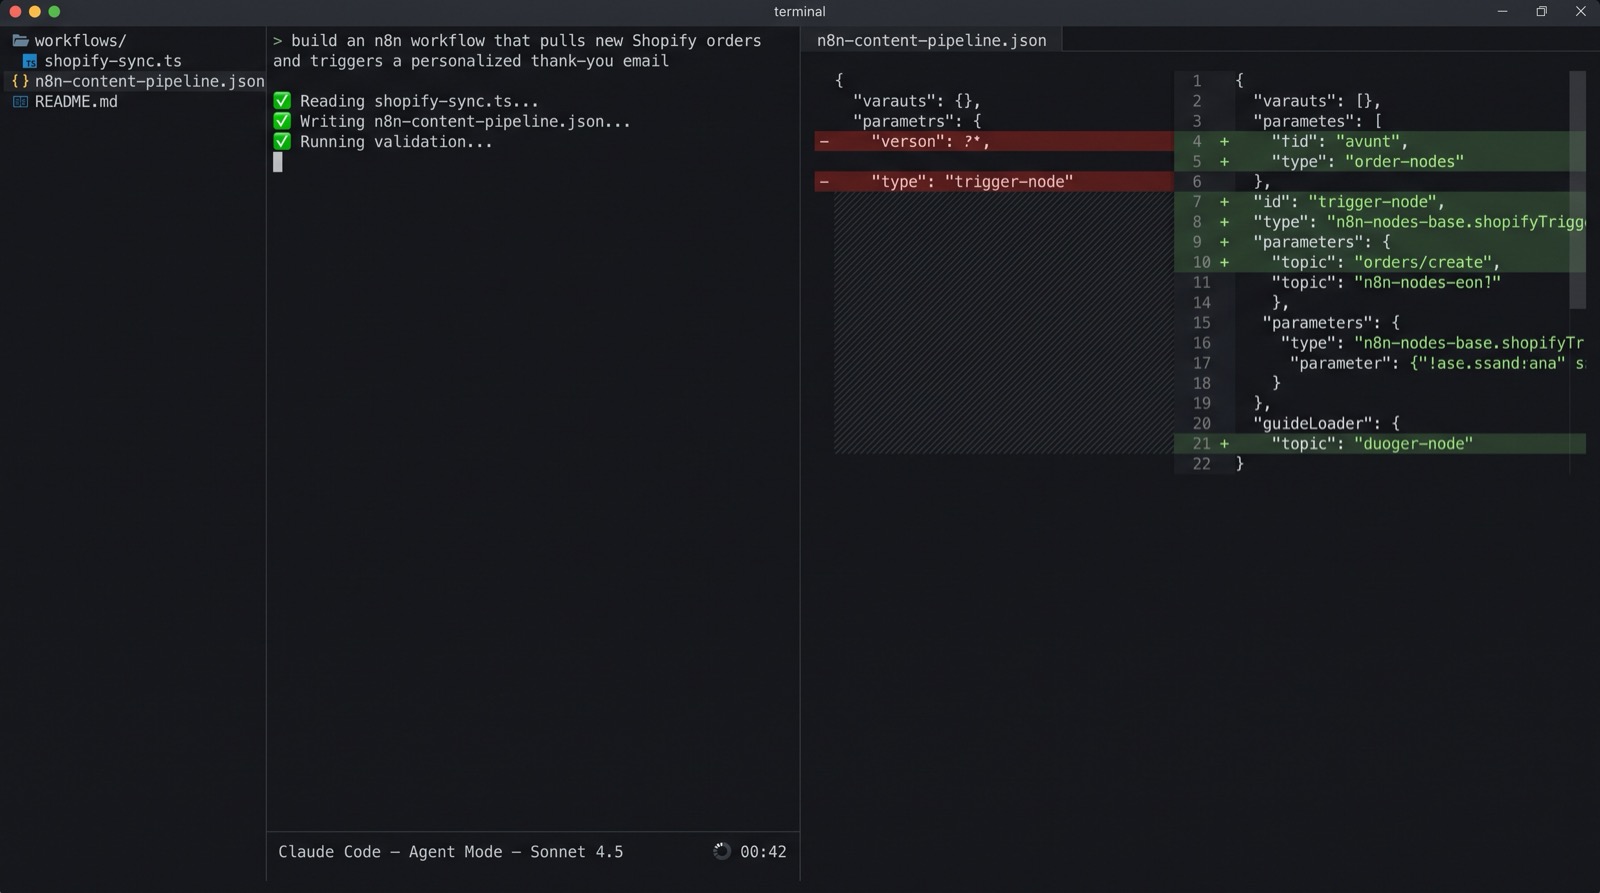The width and height of the screenshot is (1600, 893).
Task: Click the terminal input cursor block
Action: pyautogui.click(x=278, y=162)
